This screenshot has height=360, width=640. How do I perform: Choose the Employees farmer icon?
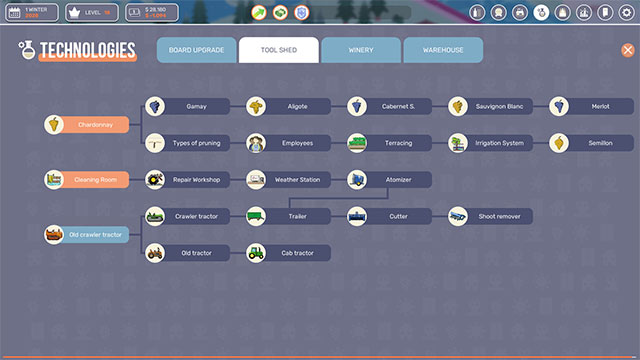(256, 143)
